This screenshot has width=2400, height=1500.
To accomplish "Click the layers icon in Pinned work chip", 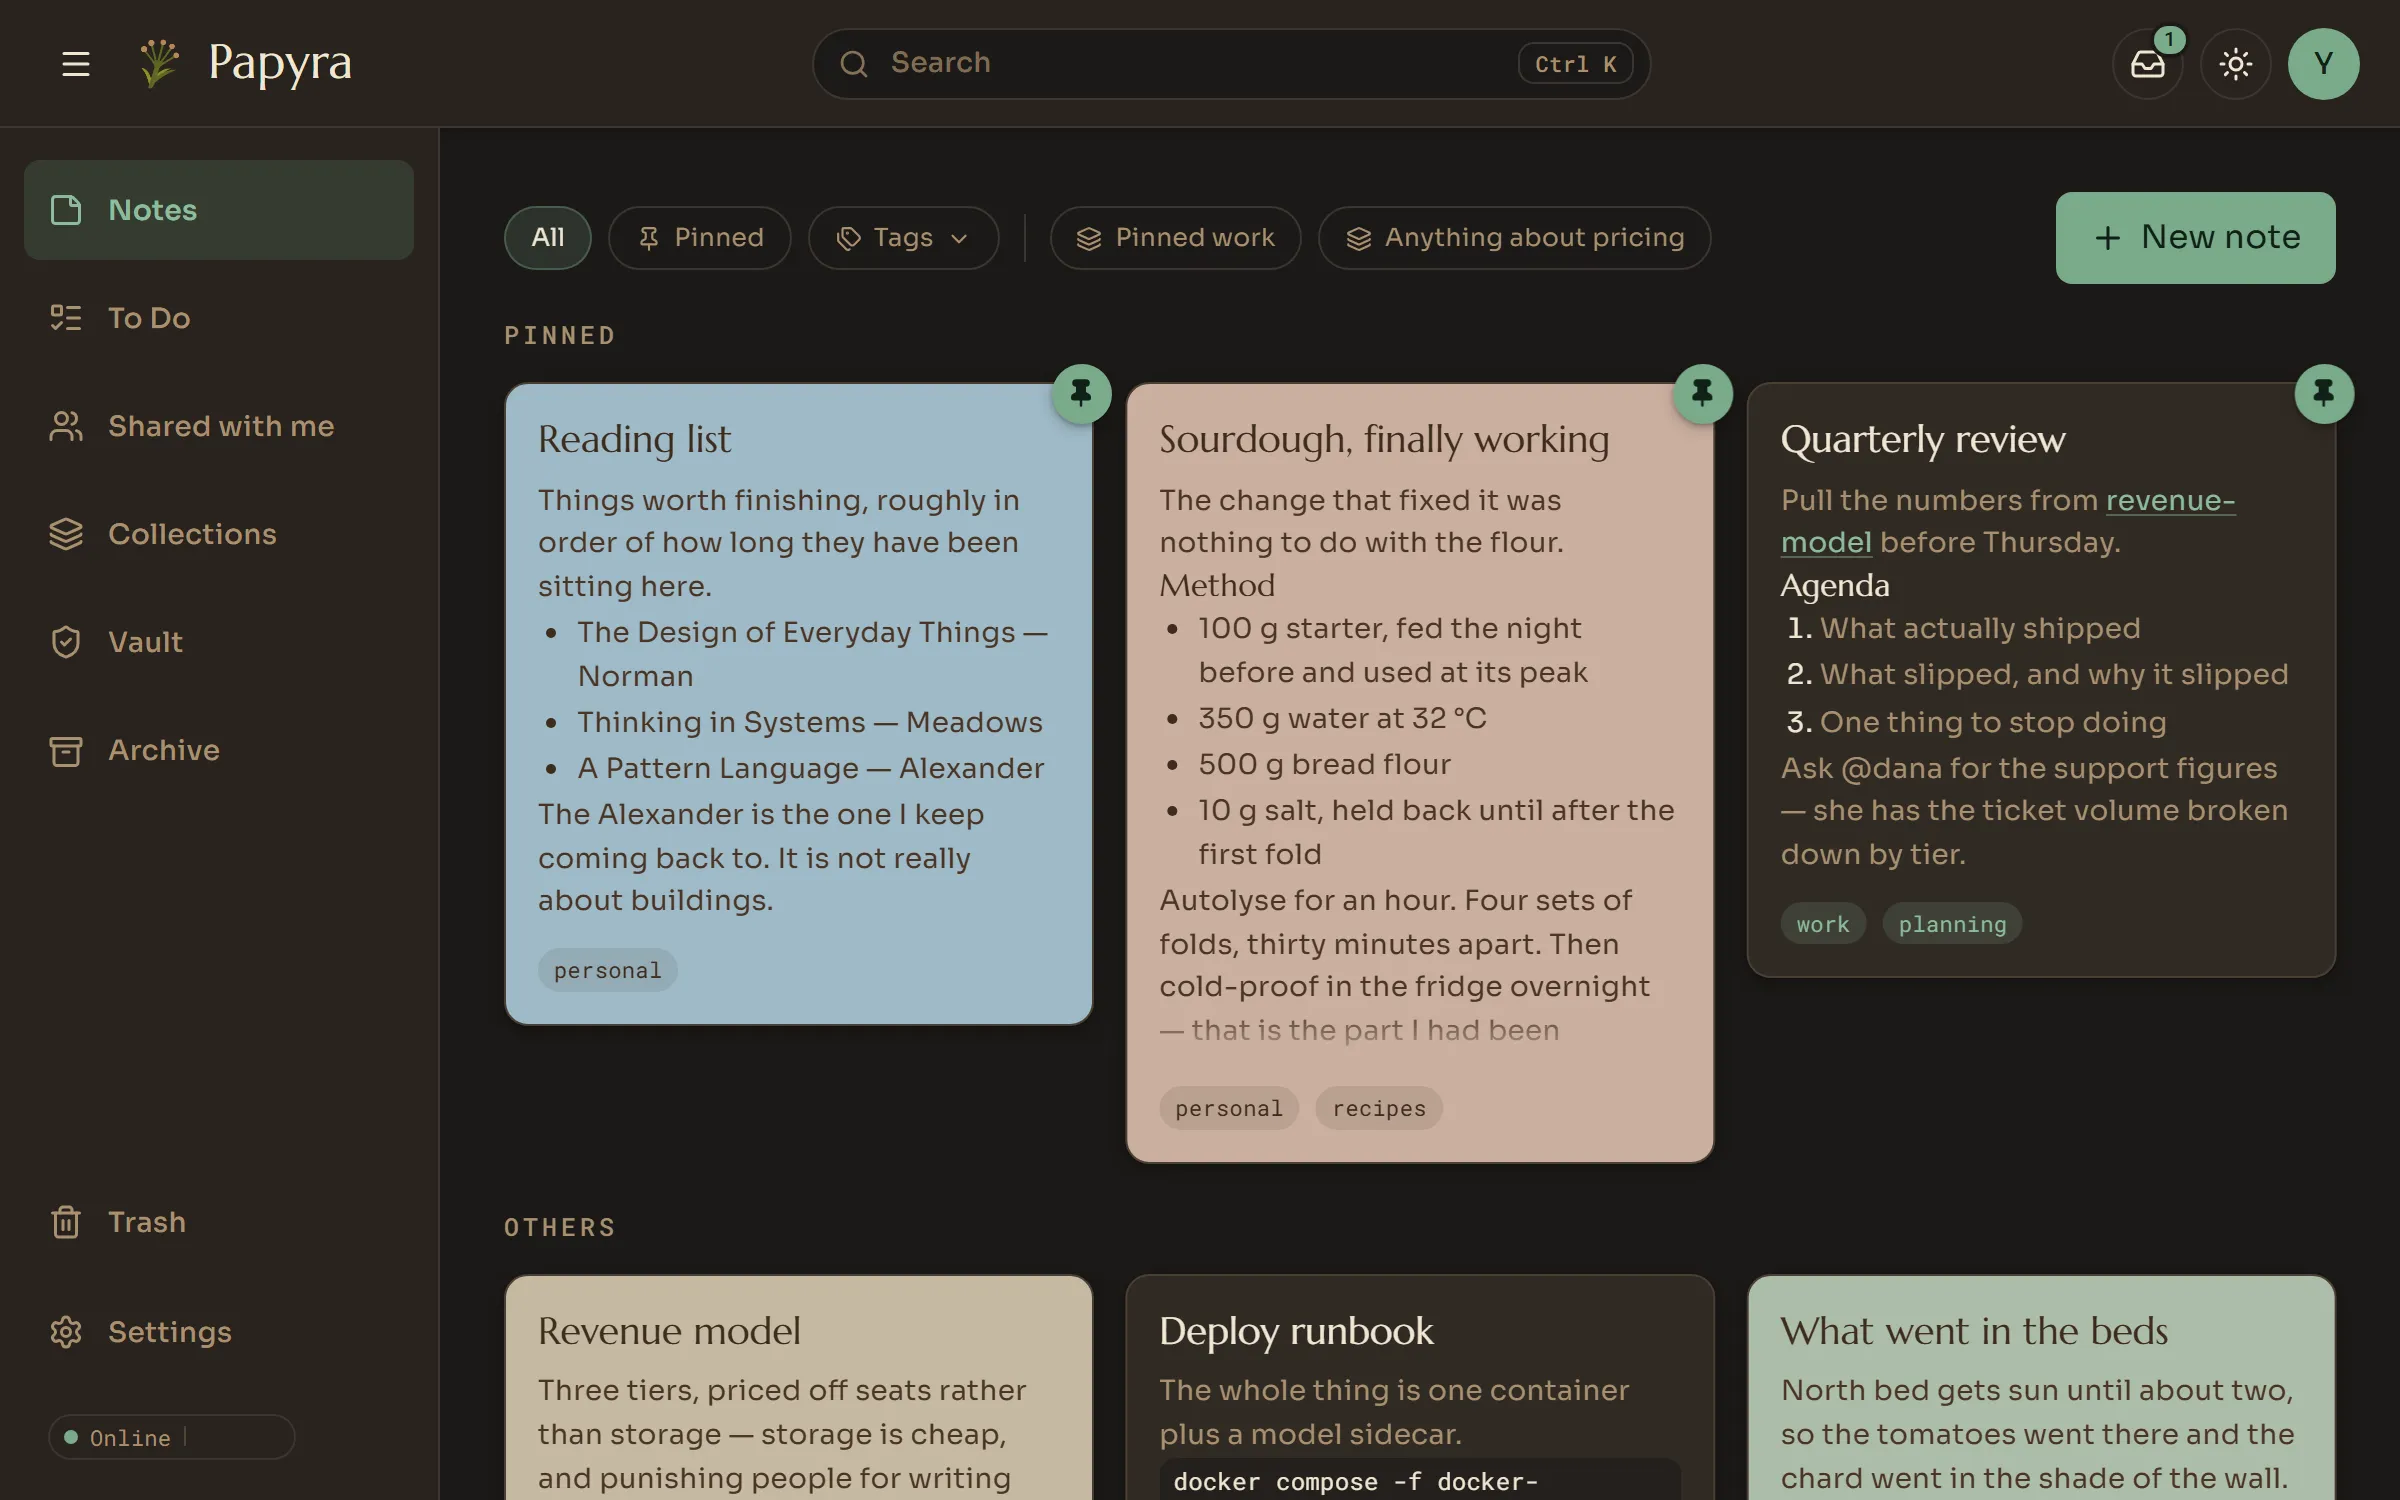I will click(1088, 238).
